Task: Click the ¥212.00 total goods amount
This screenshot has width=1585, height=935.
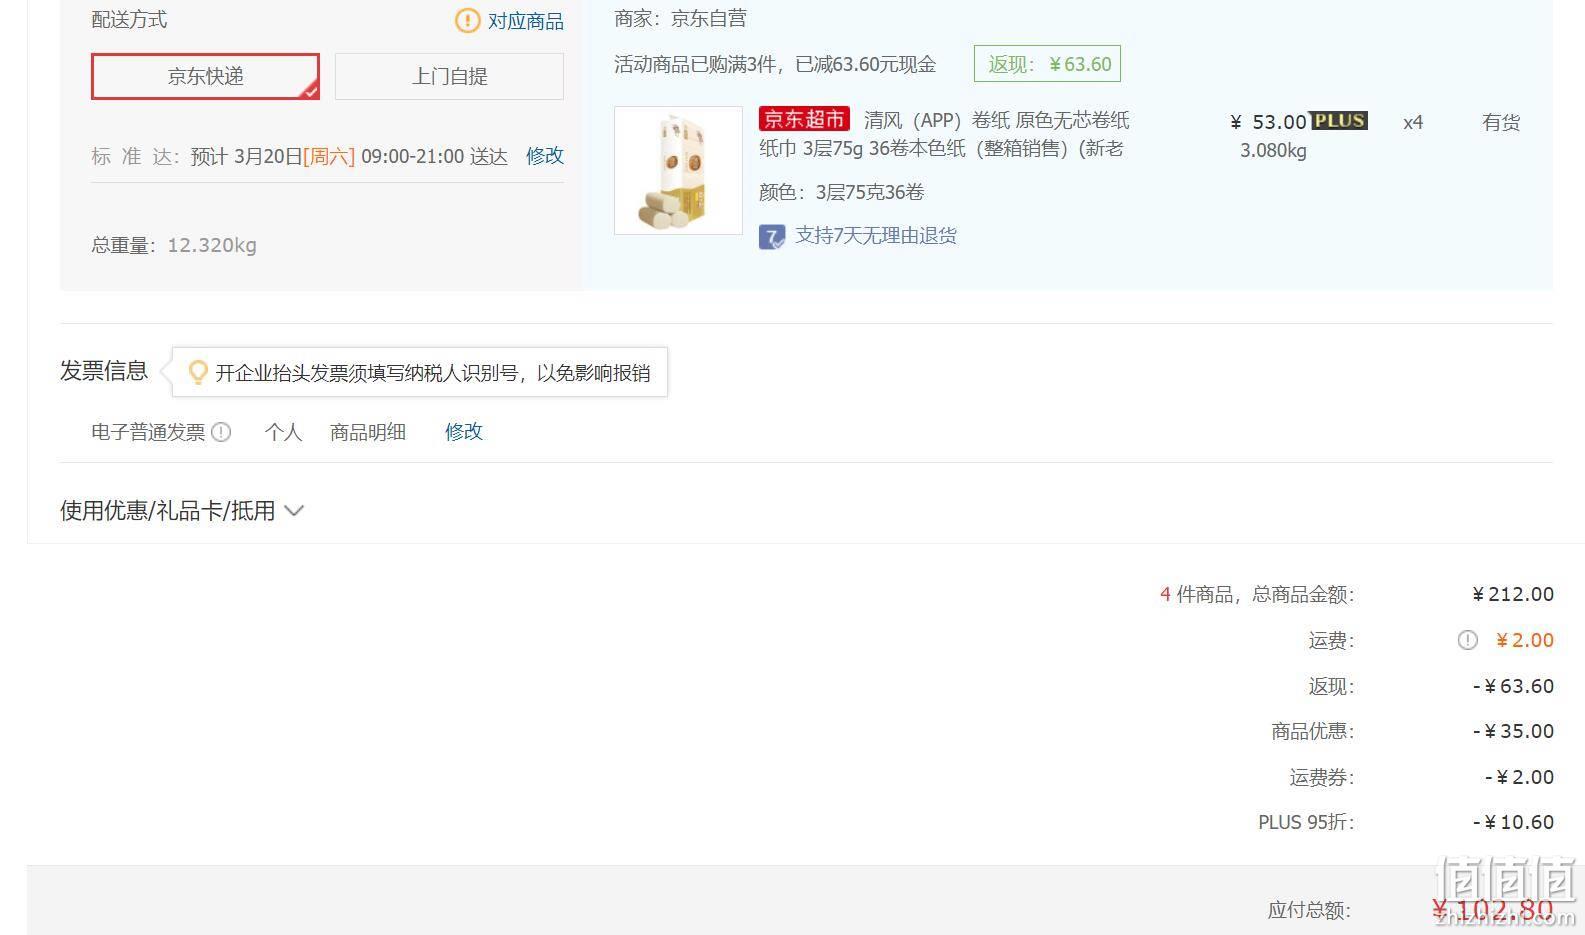Action: [x=1513, y=595]
